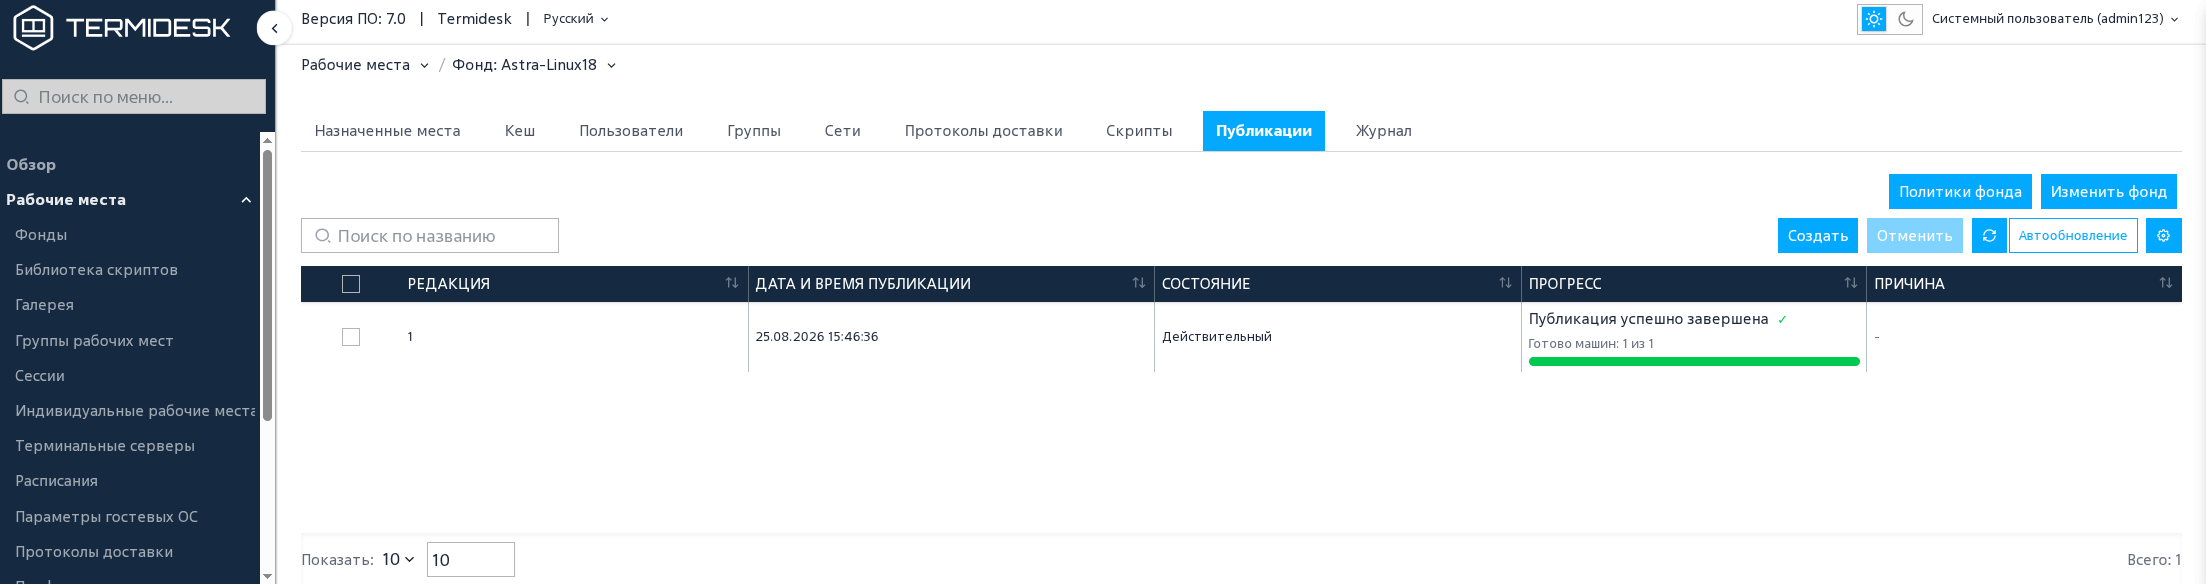The height and width of the screenshot is (584, 2206).
Task: Sort by the Состояние column arrows
Action: pos(1505,284)
